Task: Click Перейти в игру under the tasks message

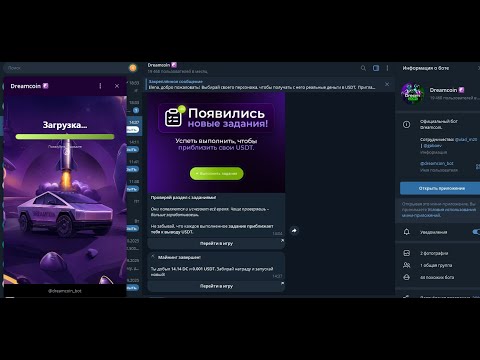Action: pyautogui.click(x=216, y=244)
